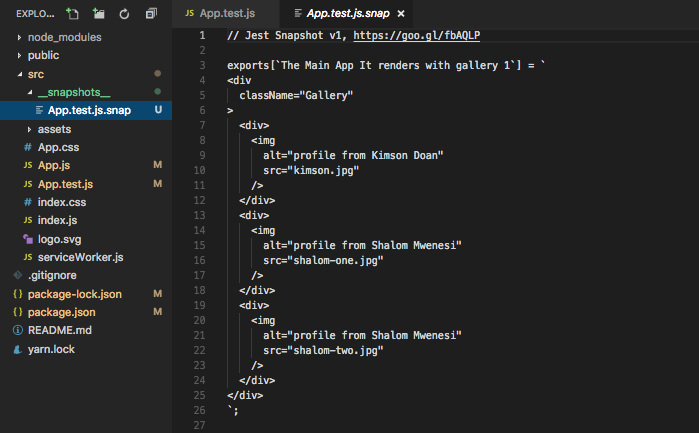Click the JS icon beside index.js

pos(28,220)
